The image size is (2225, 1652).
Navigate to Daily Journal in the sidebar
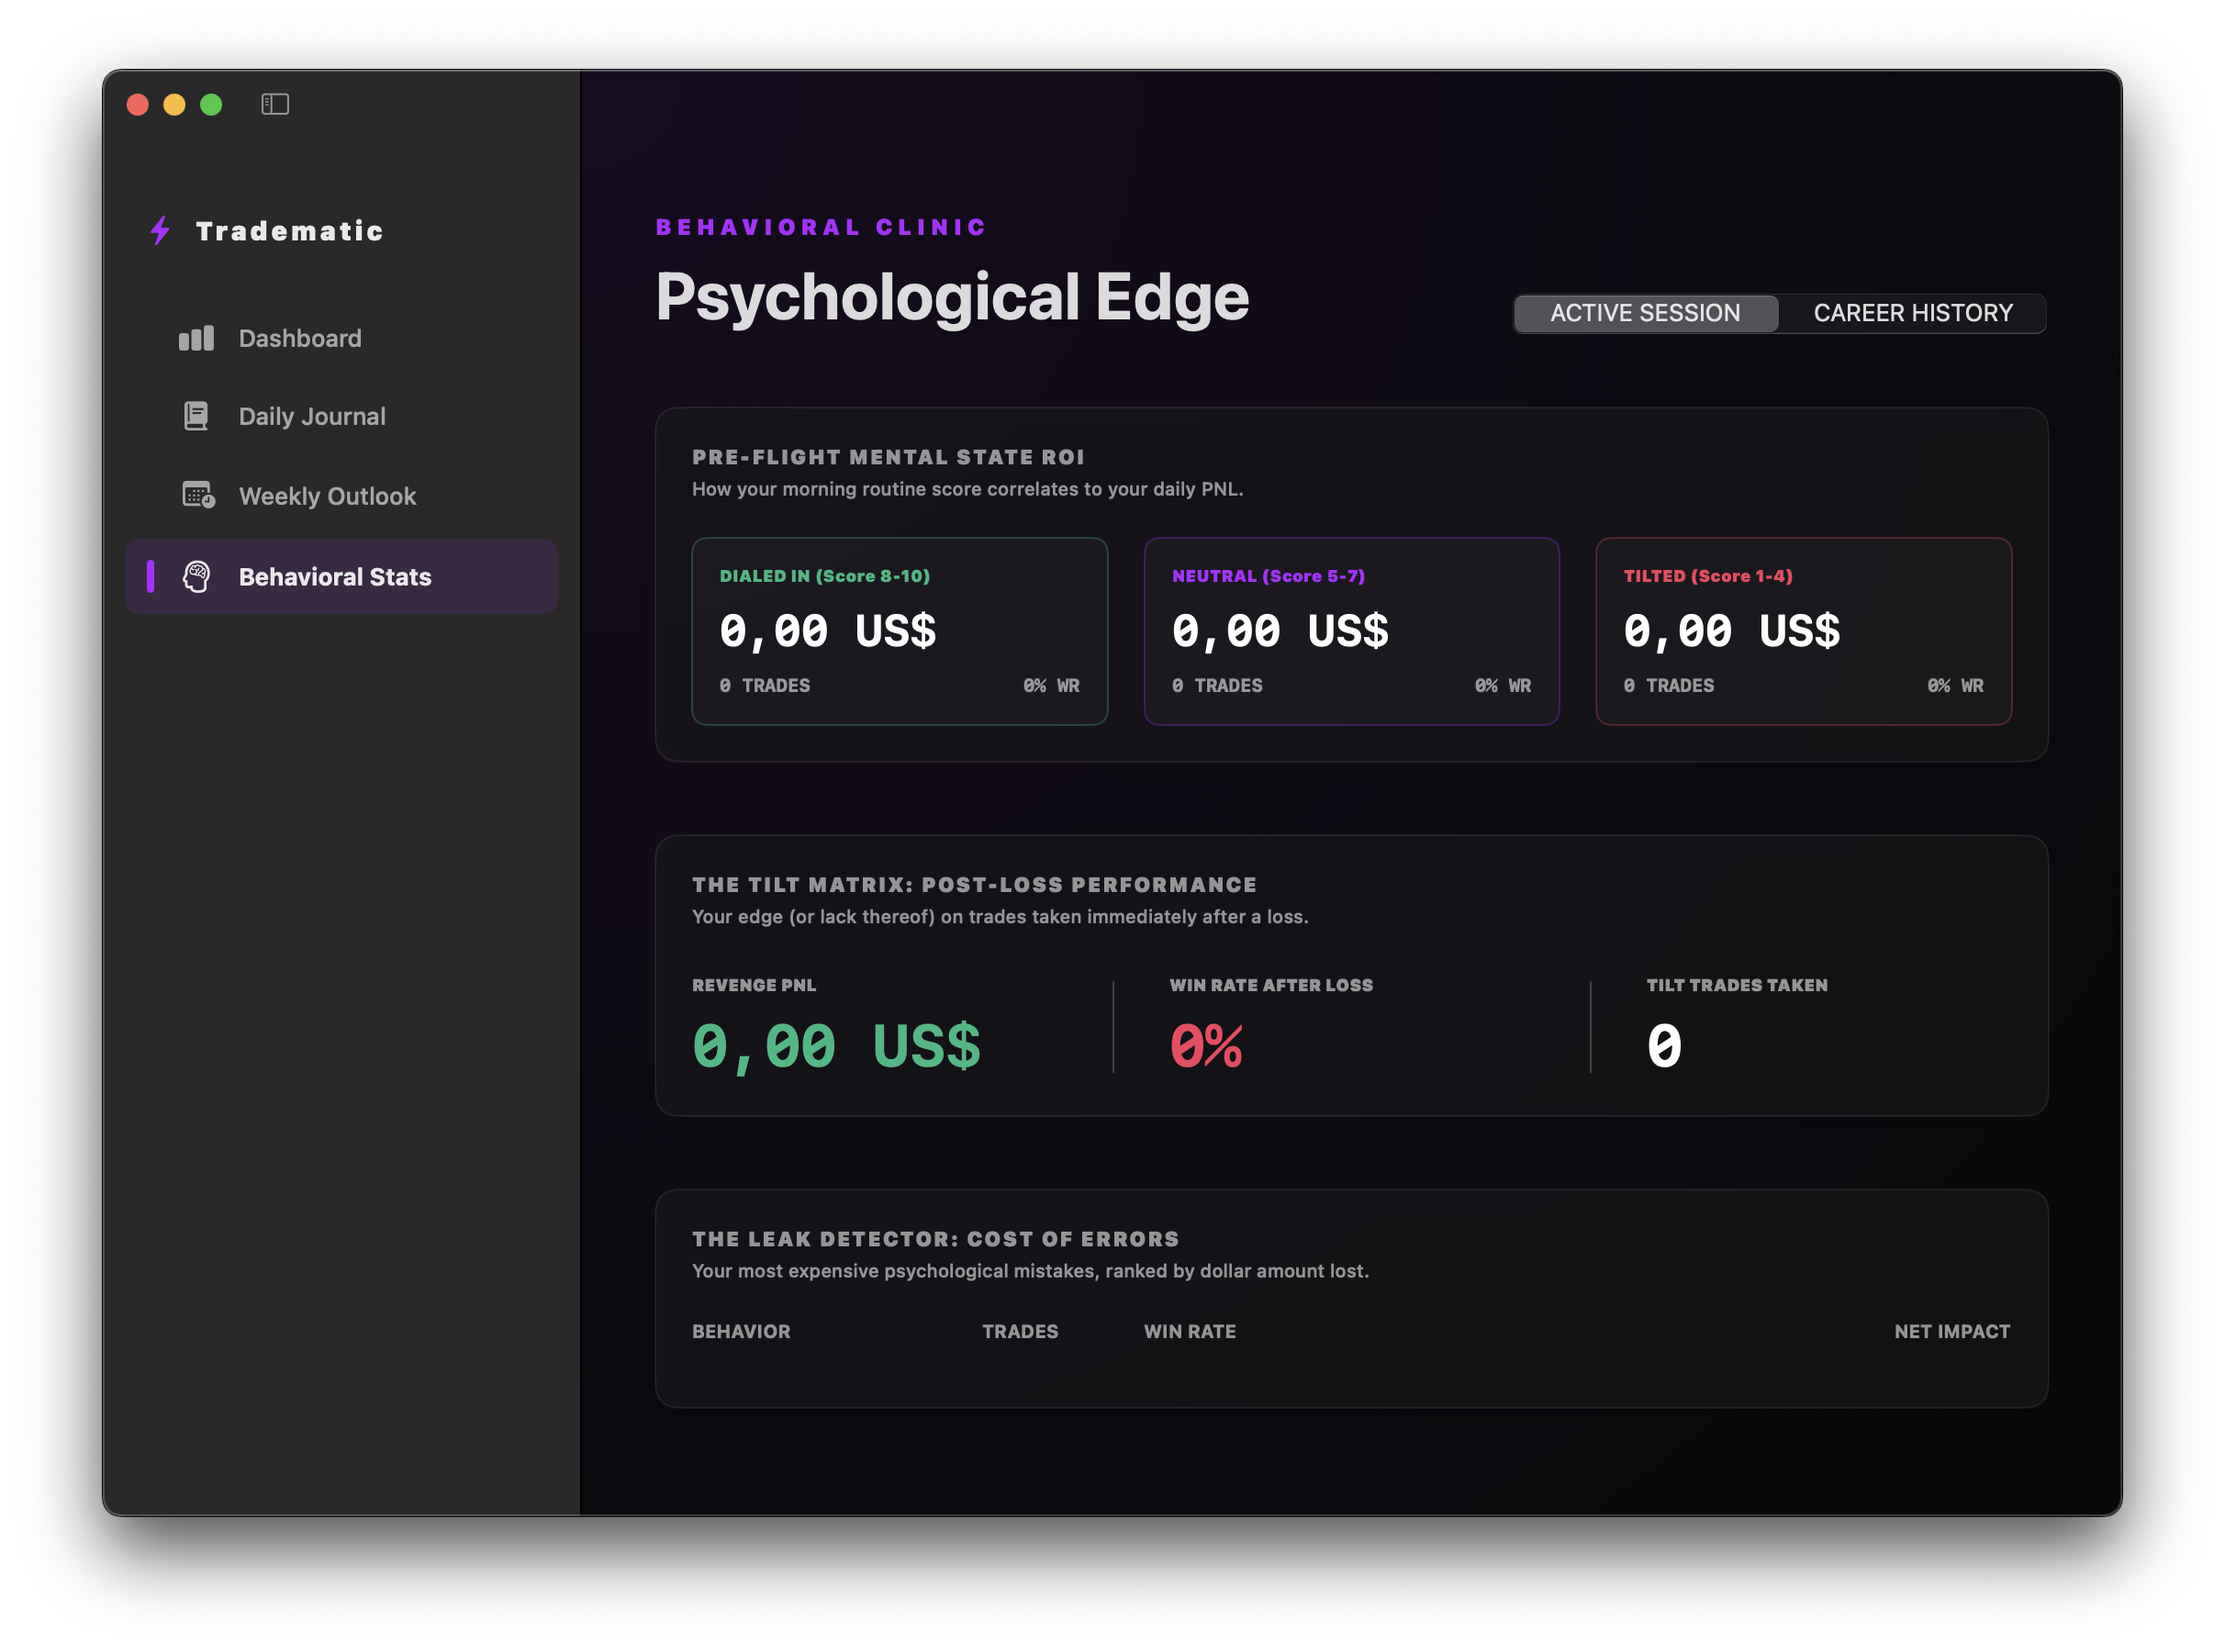pos(312,416)
